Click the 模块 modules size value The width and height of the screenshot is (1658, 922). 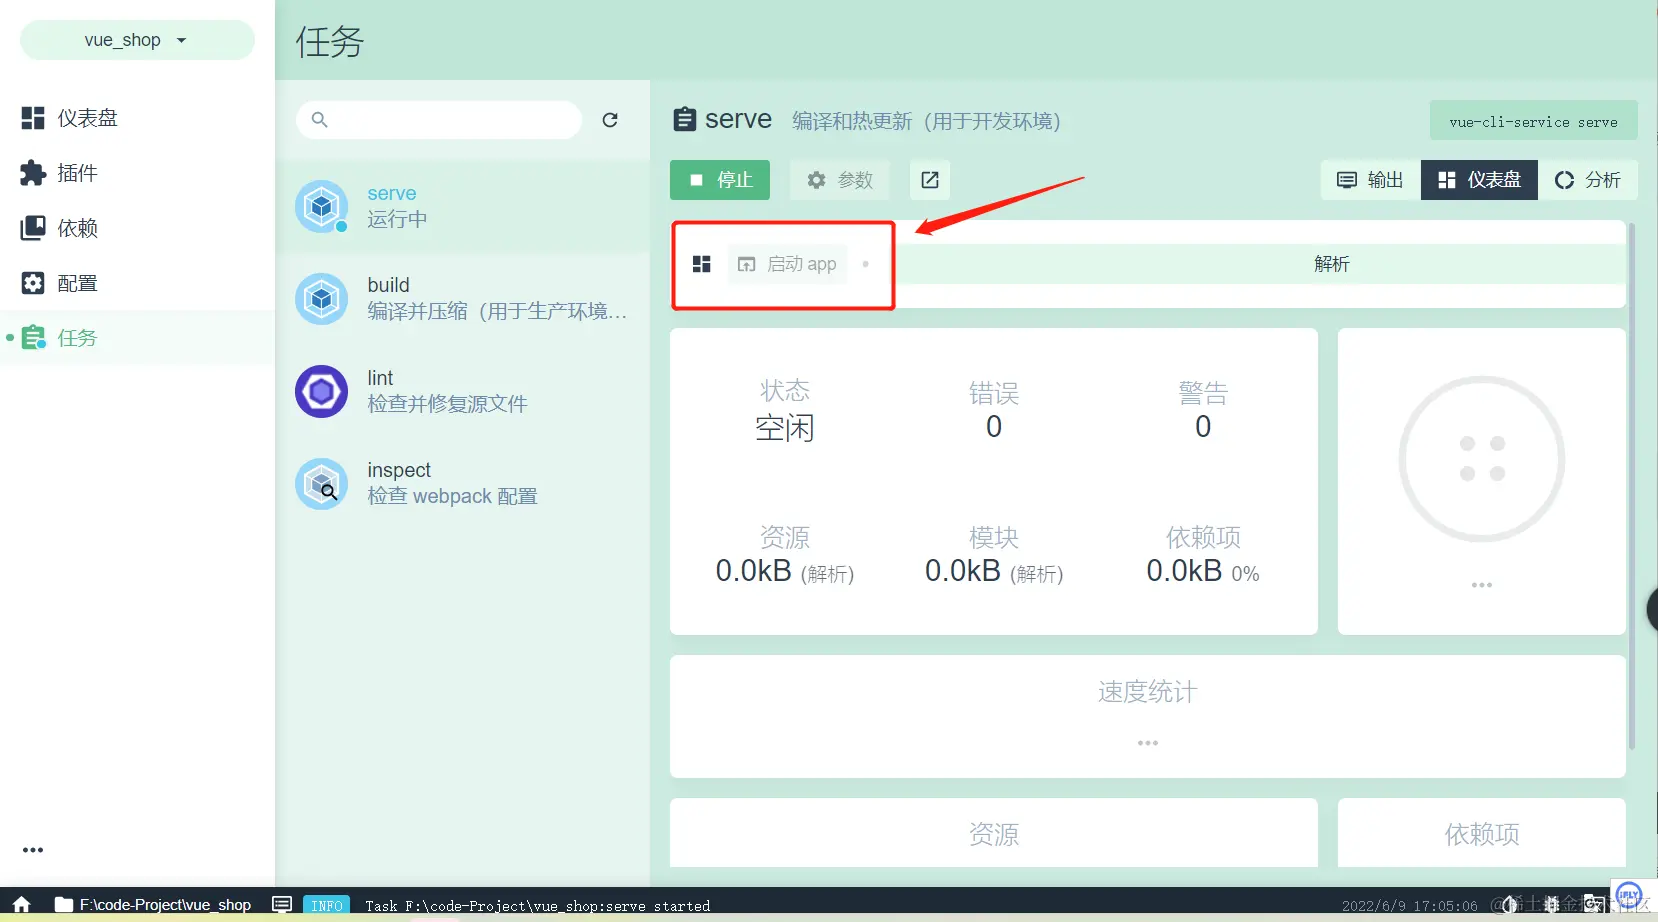(x=994, y=571)
